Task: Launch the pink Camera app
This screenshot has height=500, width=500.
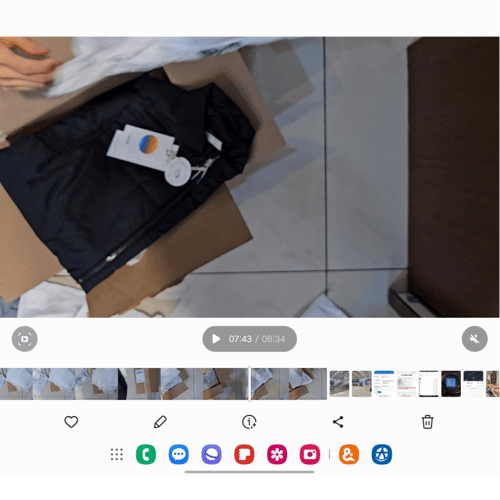Action: [310, 454]
